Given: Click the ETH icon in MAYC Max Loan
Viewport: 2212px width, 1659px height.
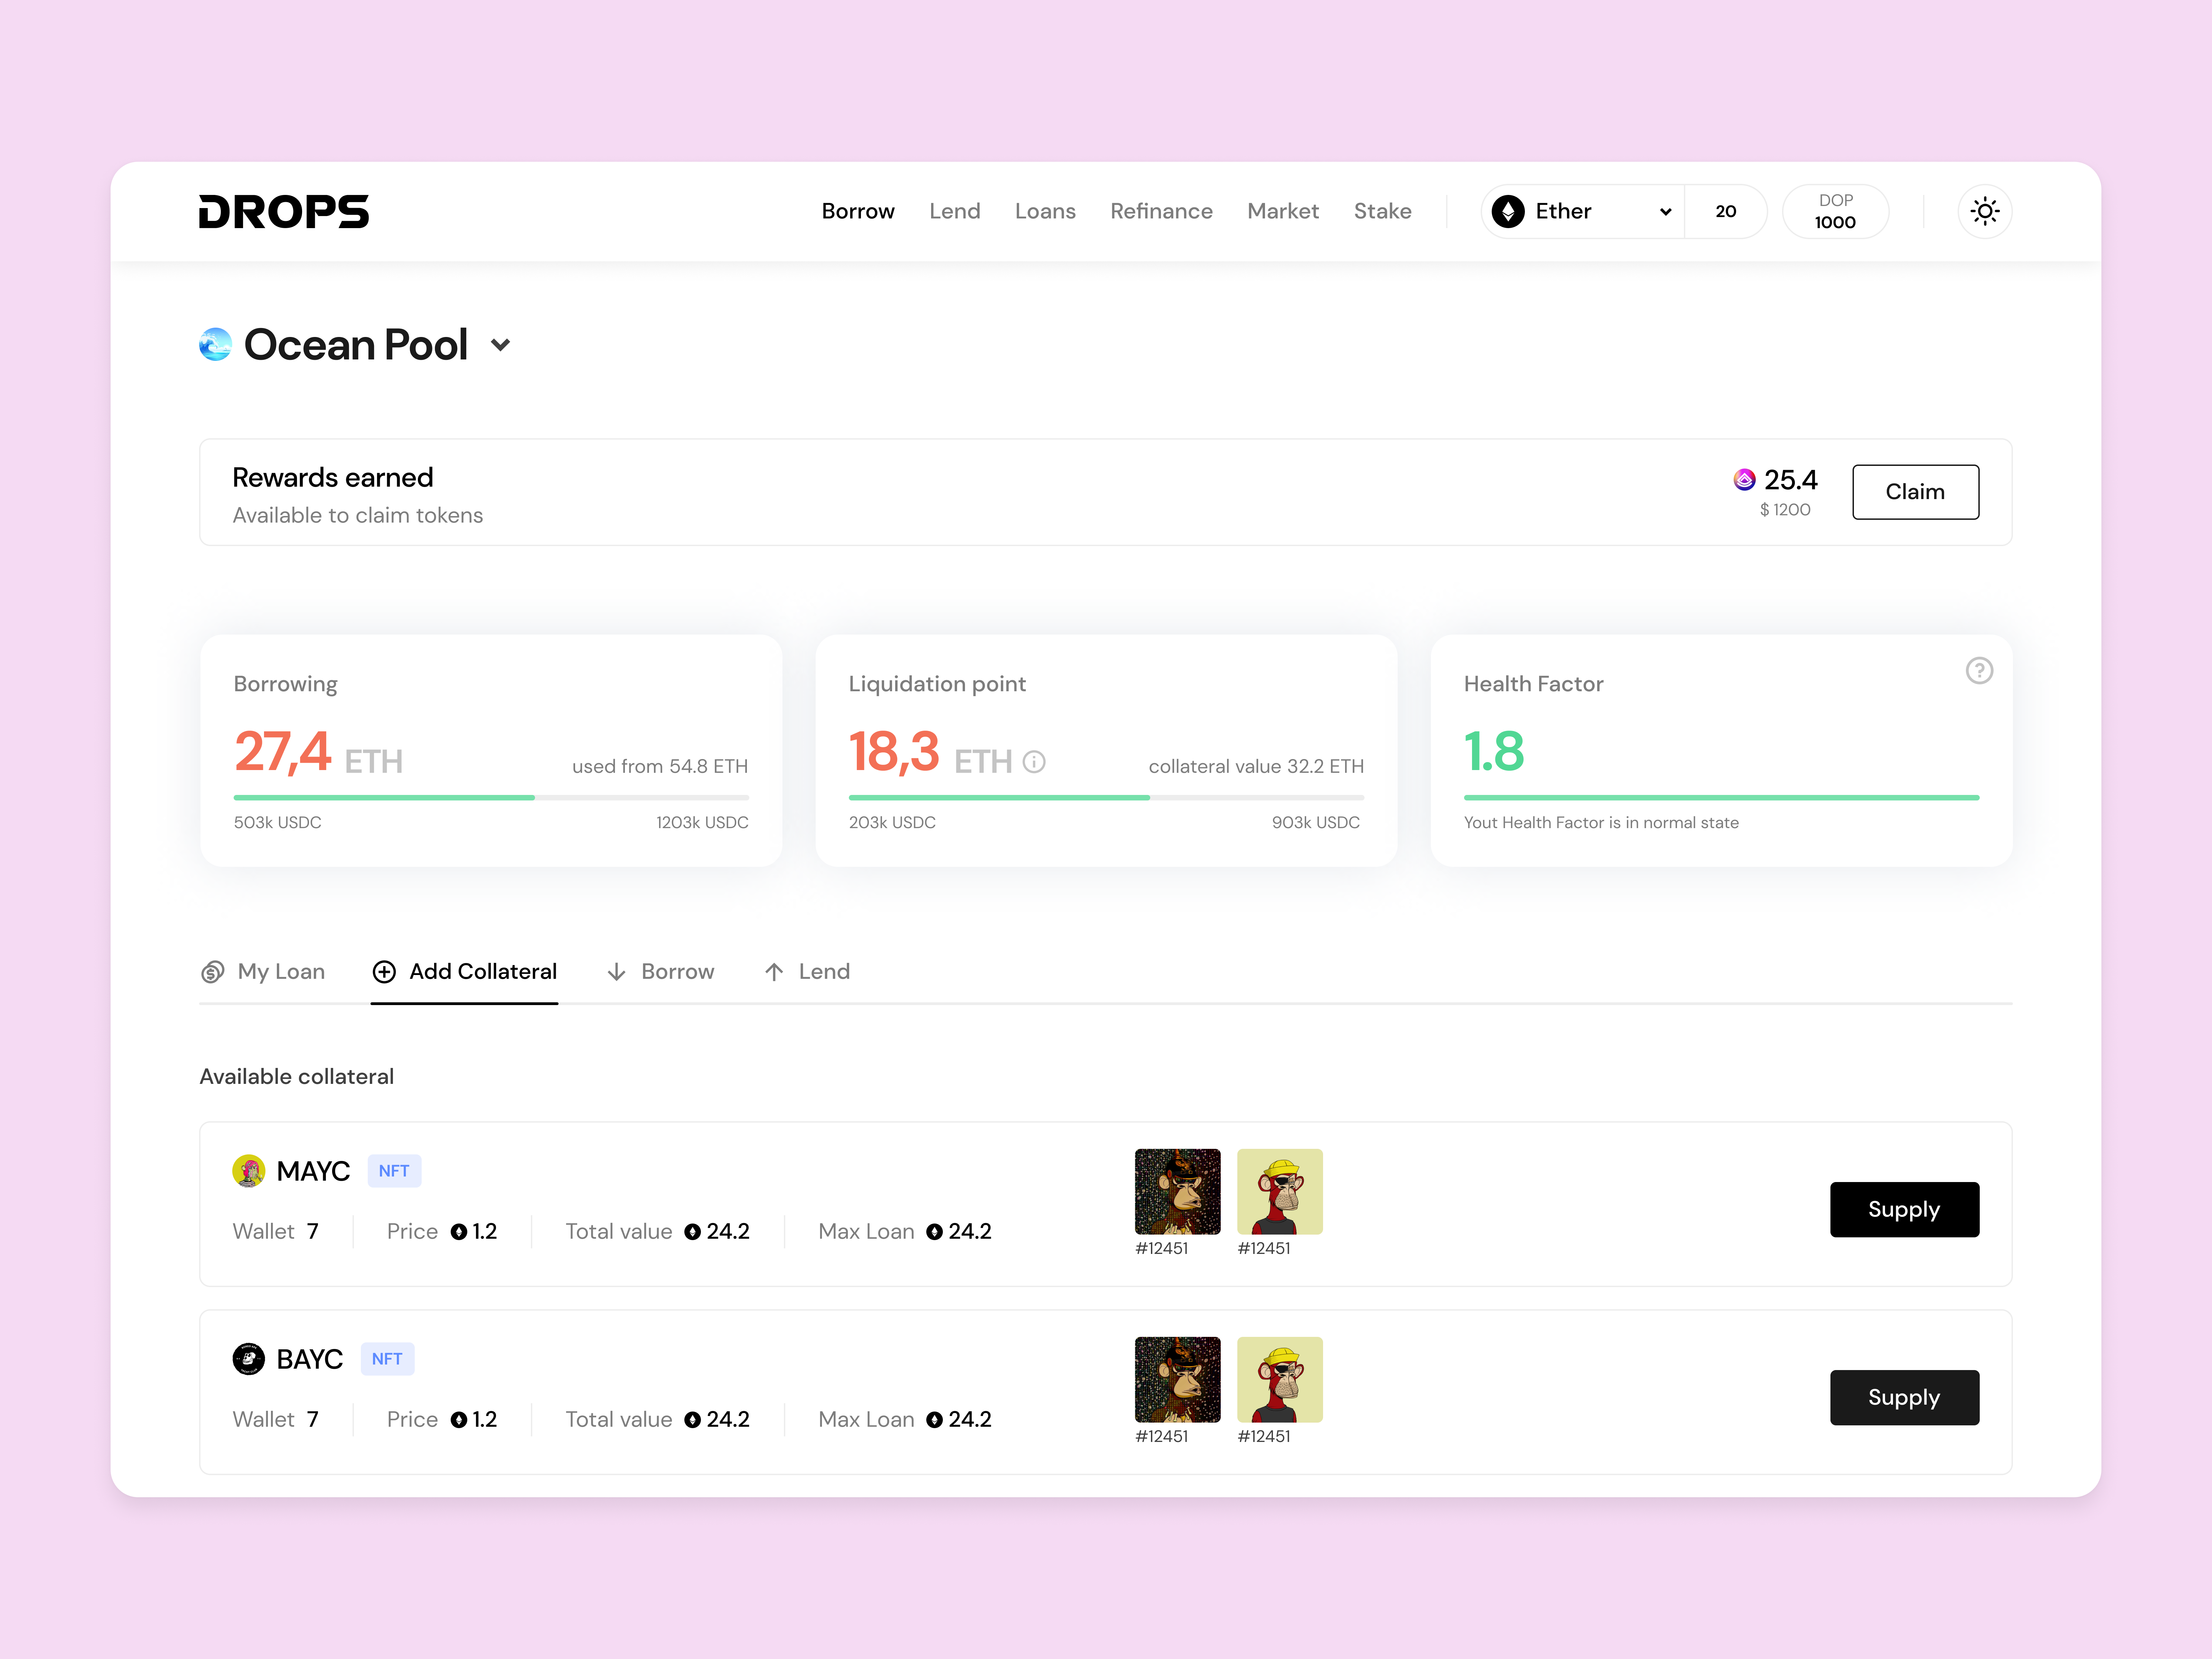Looking at the screenshot, I should coord(934,1232).
